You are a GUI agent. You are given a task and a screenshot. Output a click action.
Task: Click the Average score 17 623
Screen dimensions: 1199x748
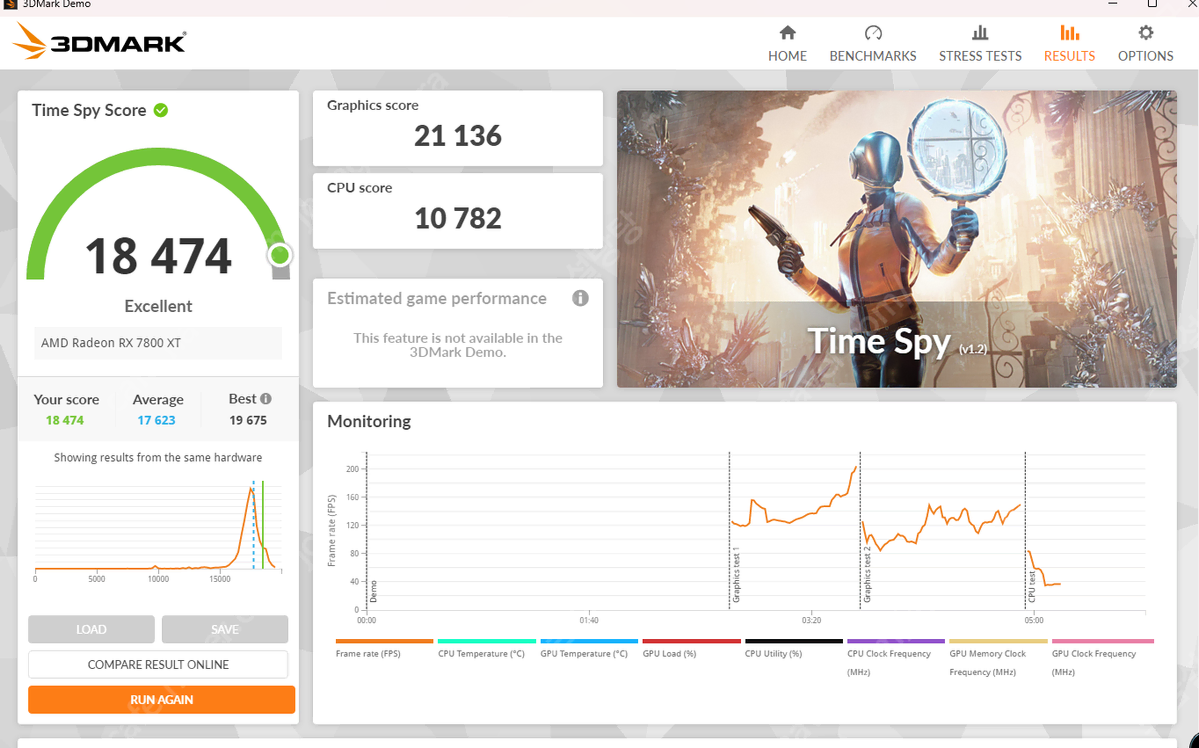[157, 420]
